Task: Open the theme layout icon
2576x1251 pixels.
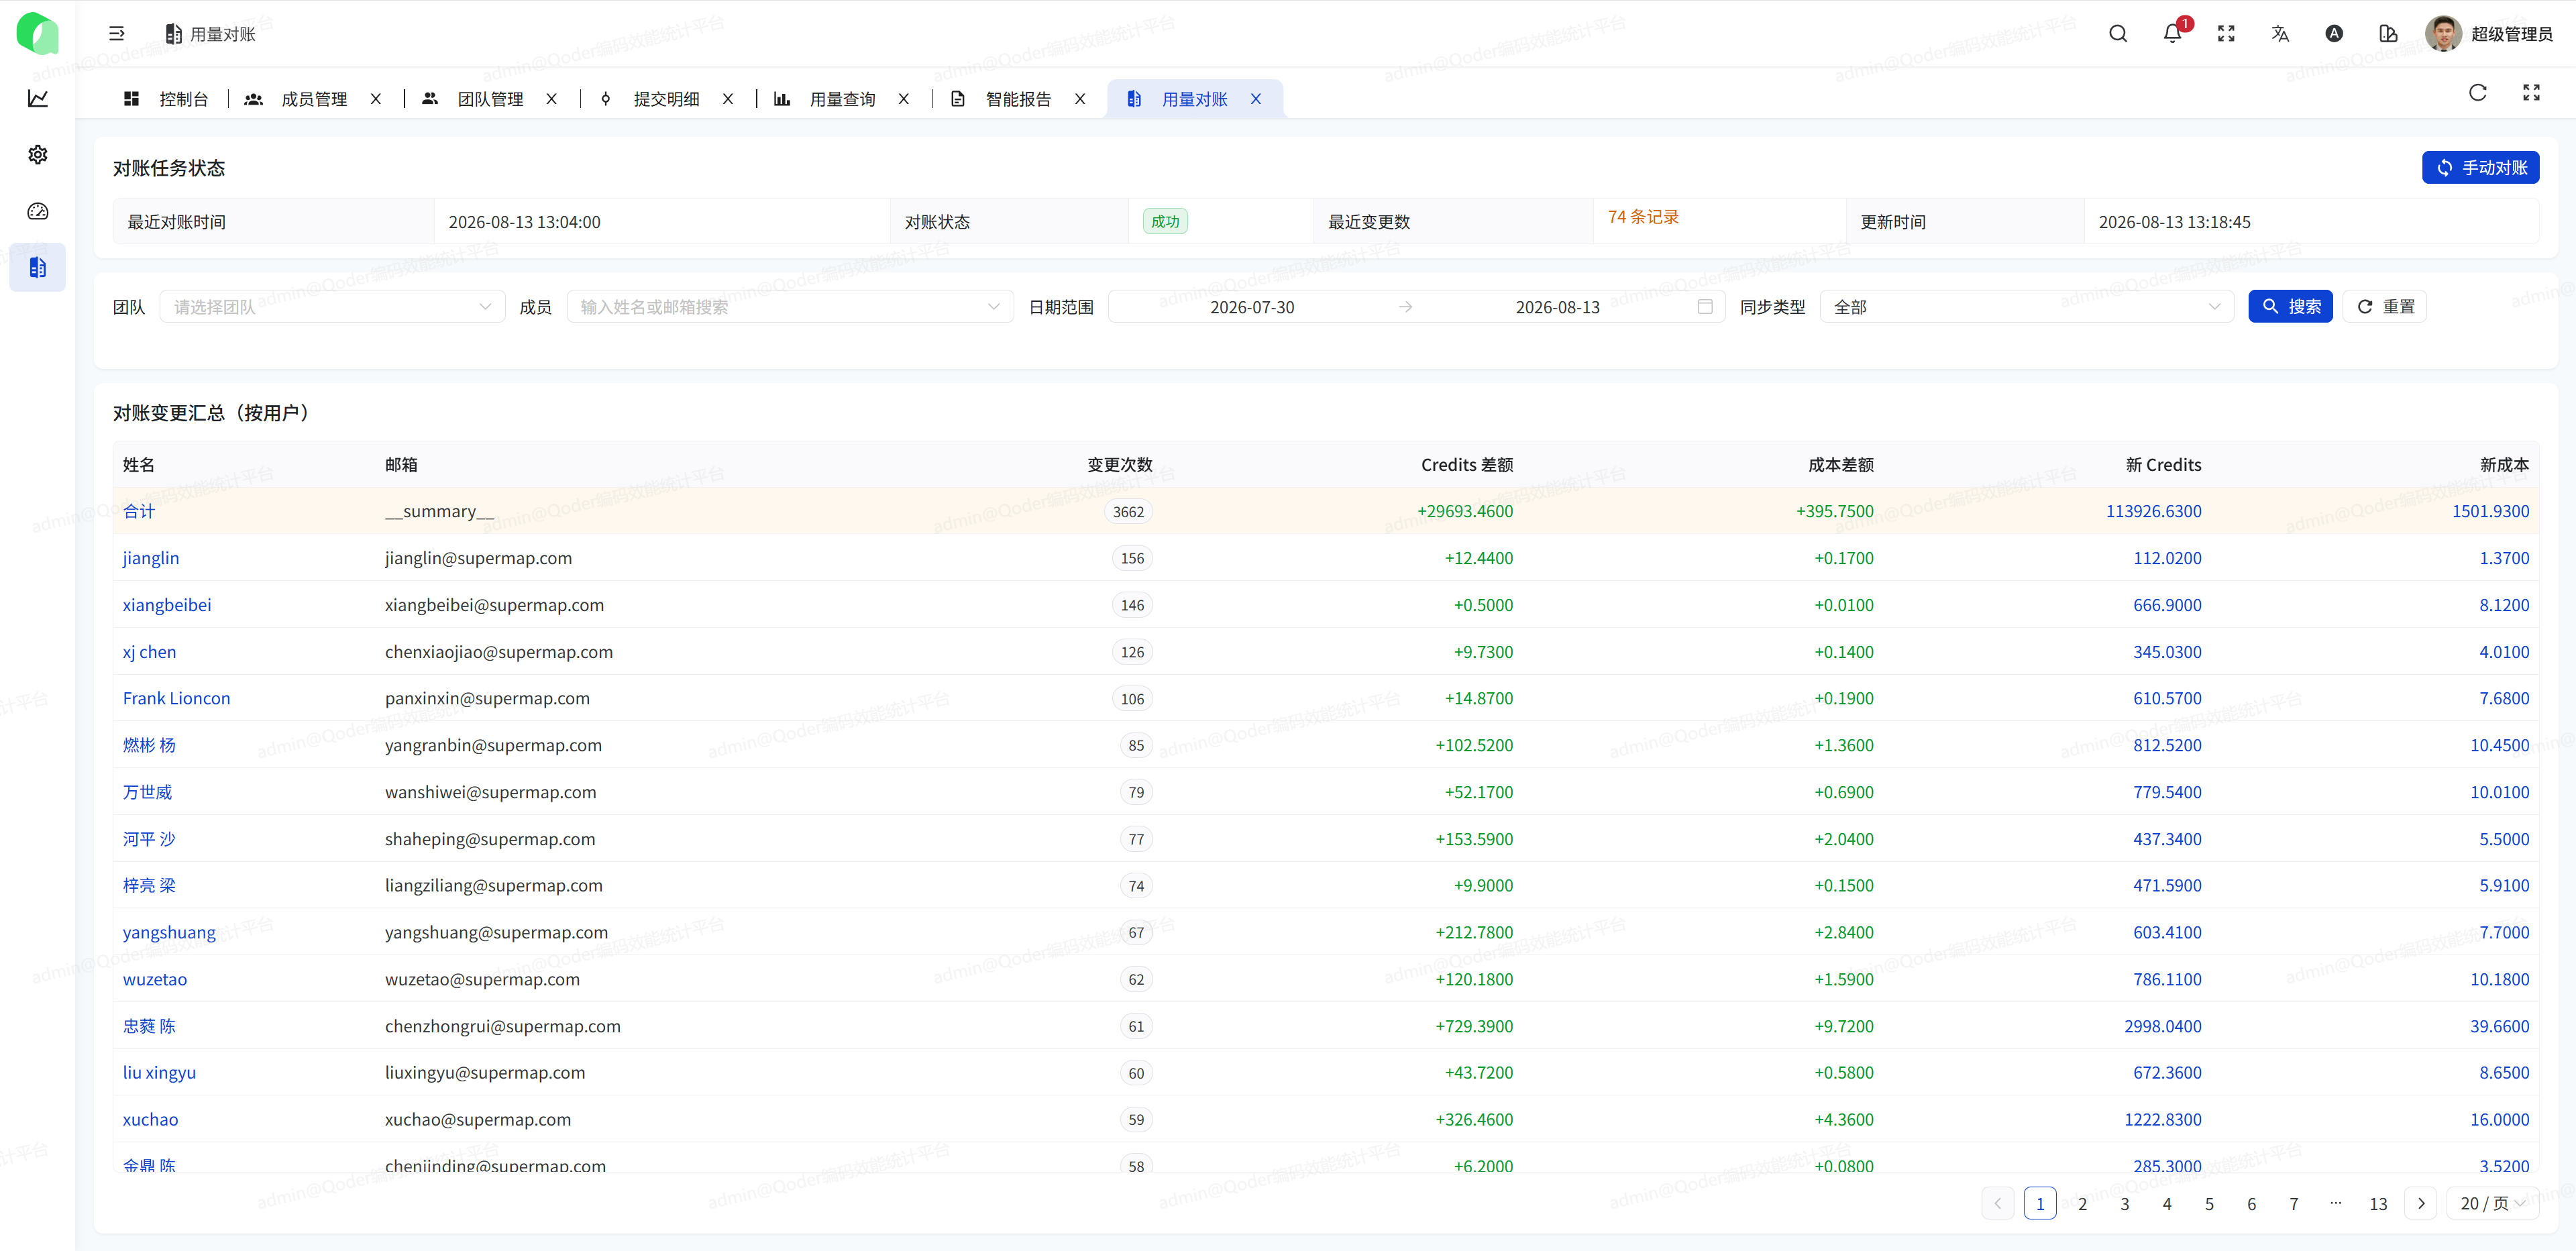Action: tap(2388, 34)
